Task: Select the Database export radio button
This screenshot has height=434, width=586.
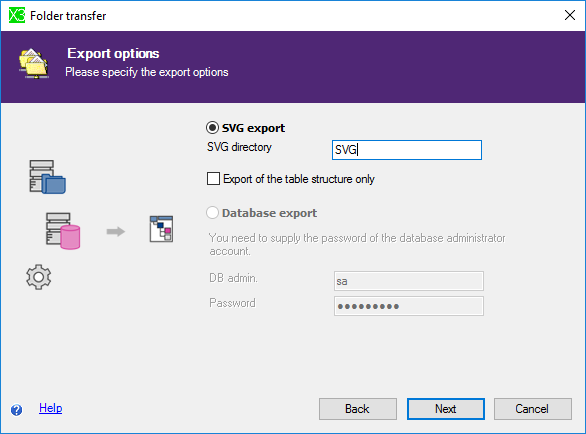Action: pyautogui.click(x=212, y=213)
